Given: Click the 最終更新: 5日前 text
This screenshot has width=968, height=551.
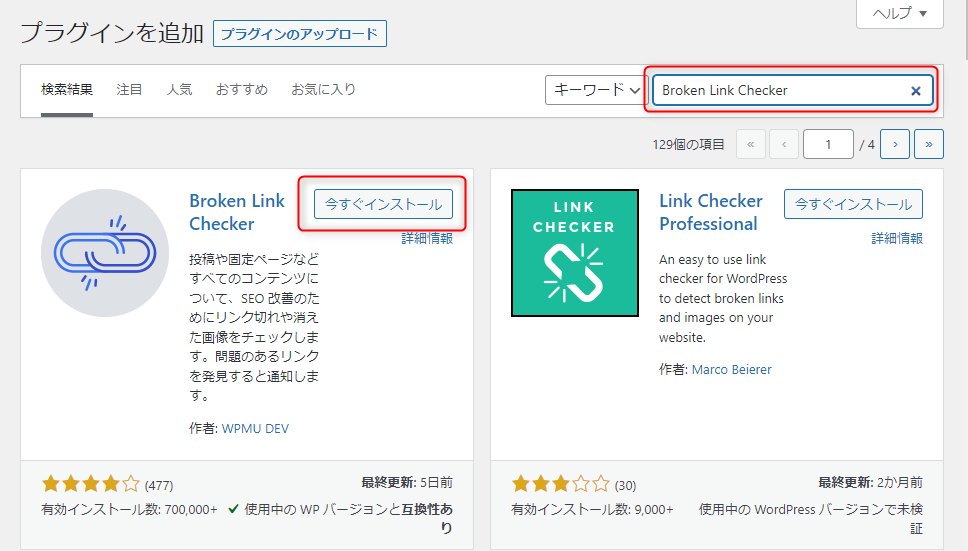Looking at the screenshot, I should click(407, 483).
